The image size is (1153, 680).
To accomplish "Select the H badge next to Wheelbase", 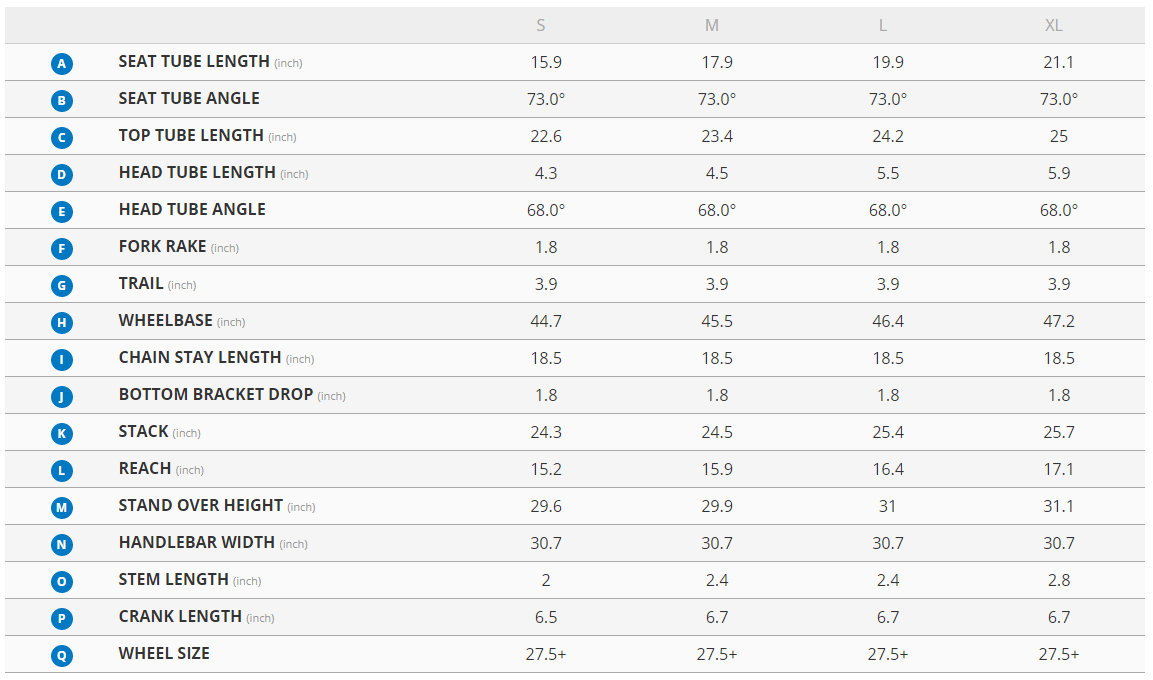I will (62, 323).
